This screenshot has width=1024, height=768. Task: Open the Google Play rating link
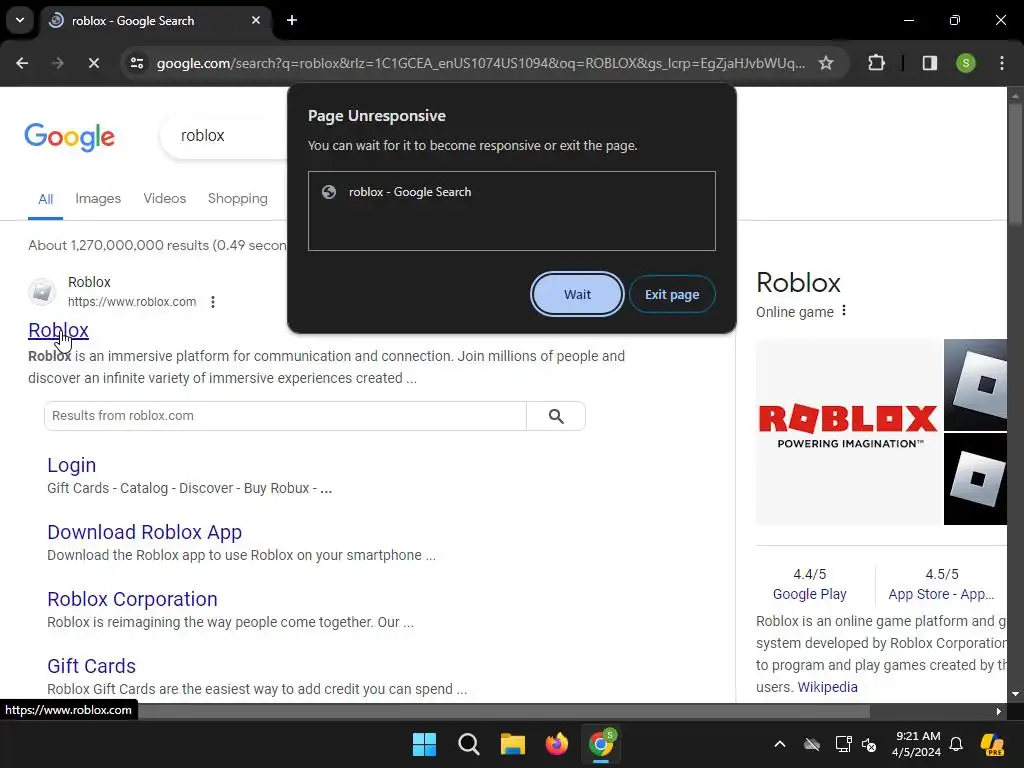coord(809,594)
